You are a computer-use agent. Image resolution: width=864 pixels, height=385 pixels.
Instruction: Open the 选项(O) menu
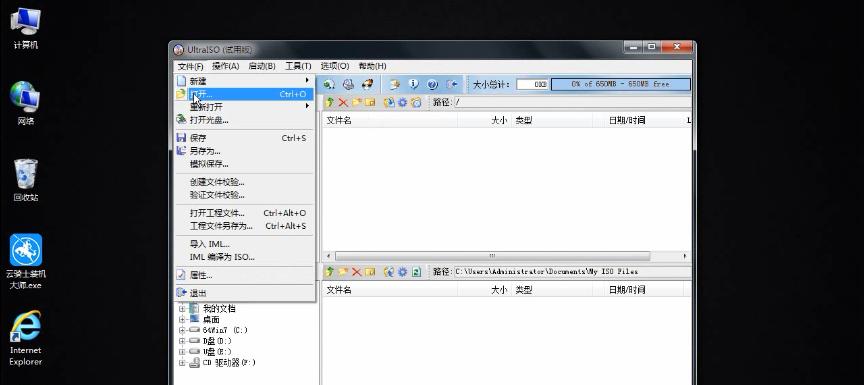335,66
